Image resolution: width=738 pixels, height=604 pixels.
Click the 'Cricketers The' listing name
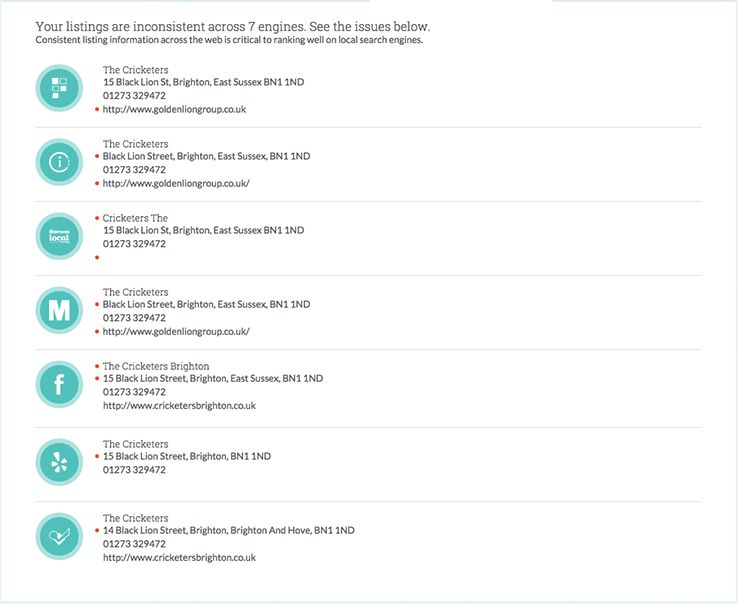(x=135, y=218)
